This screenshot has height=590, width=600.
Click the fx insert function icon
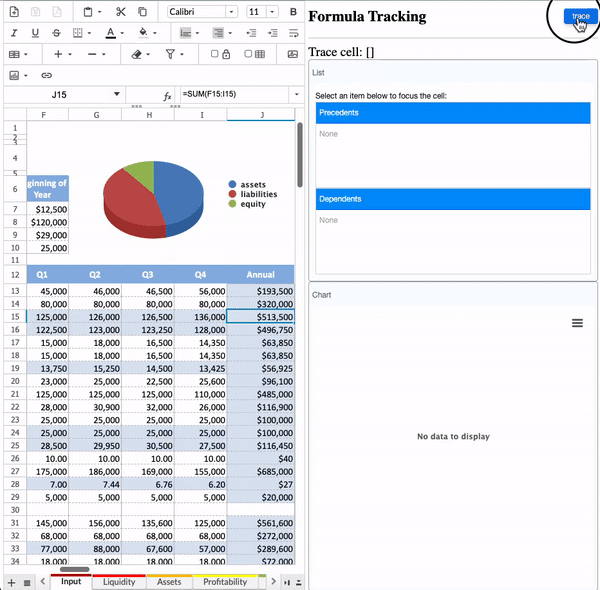(167, 96)
